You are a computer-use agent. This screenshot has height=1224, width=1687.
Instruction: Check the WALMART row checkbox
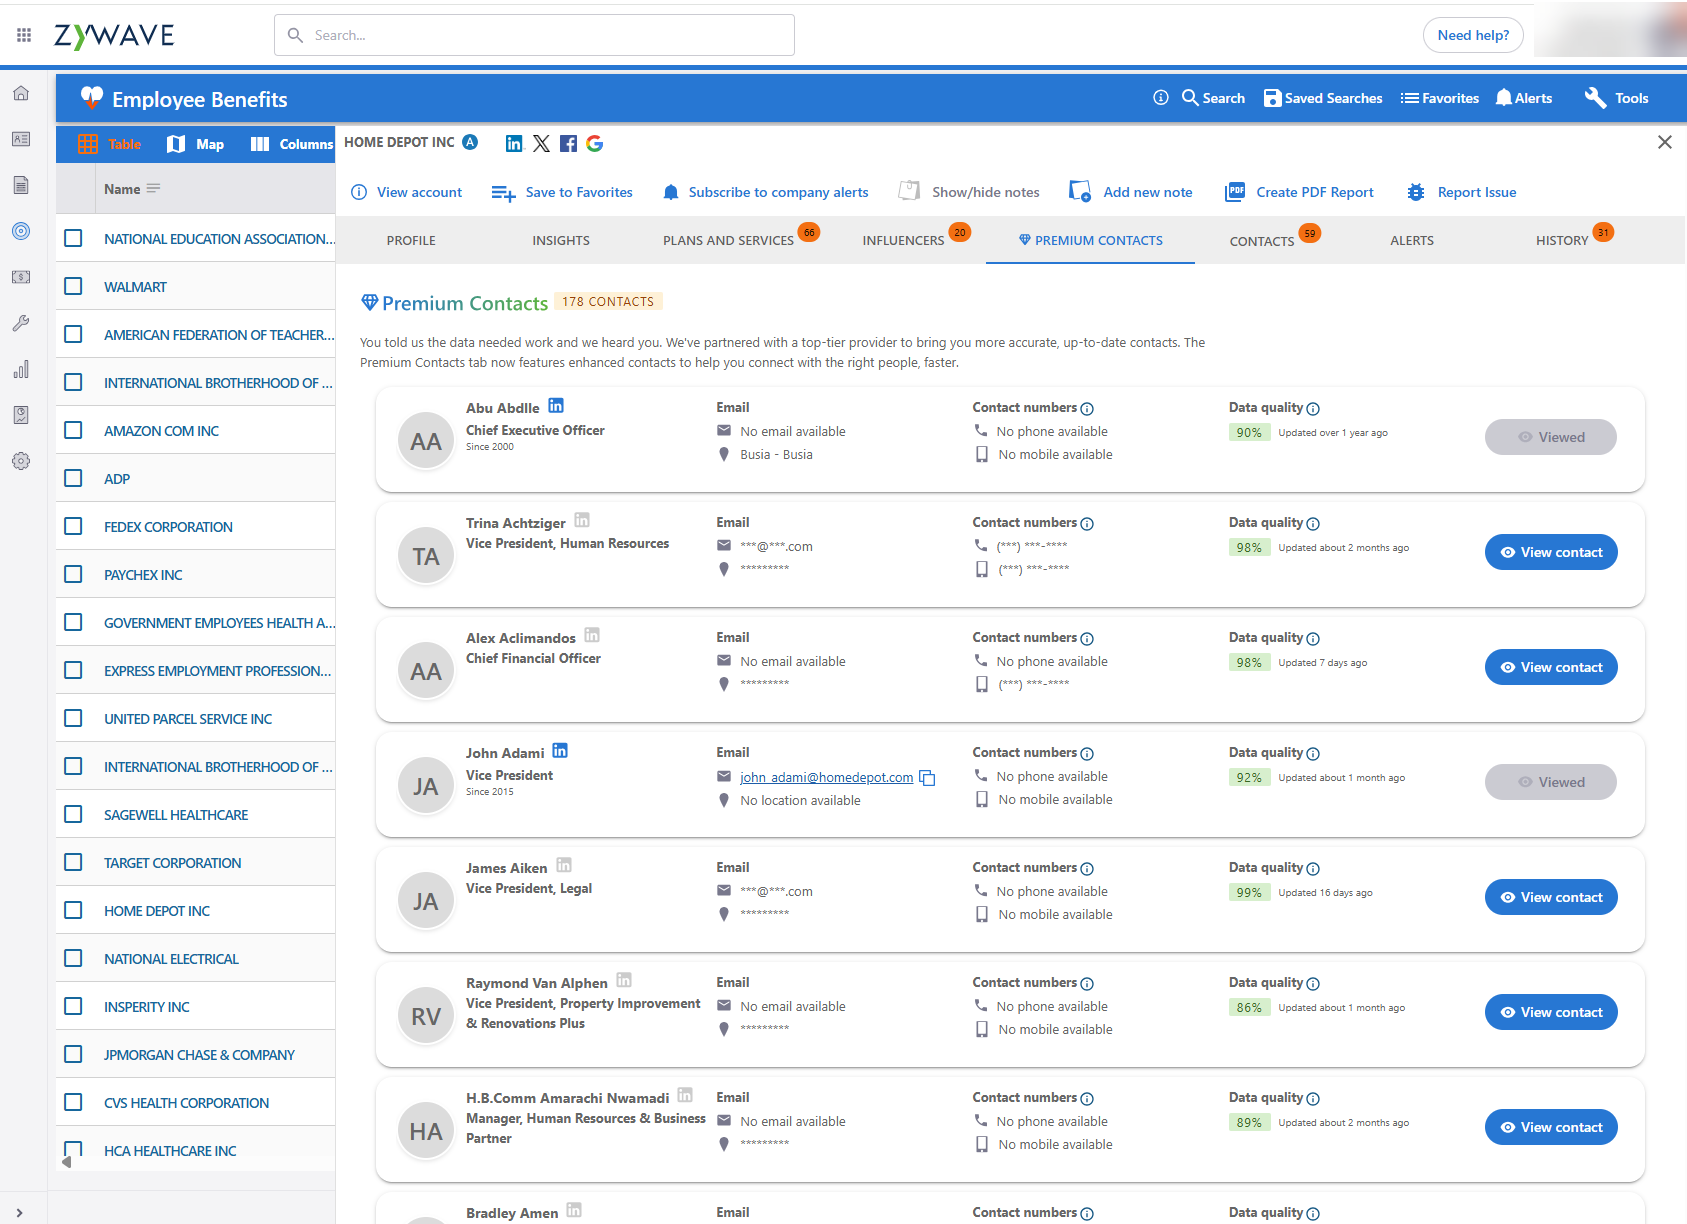pos(73,286)
